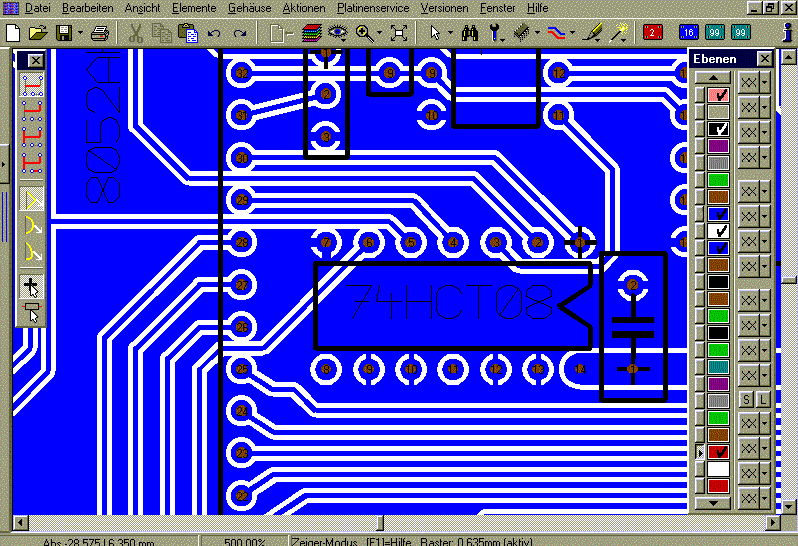Click the zoom-to-fit frame icon

tap(398, 33)
